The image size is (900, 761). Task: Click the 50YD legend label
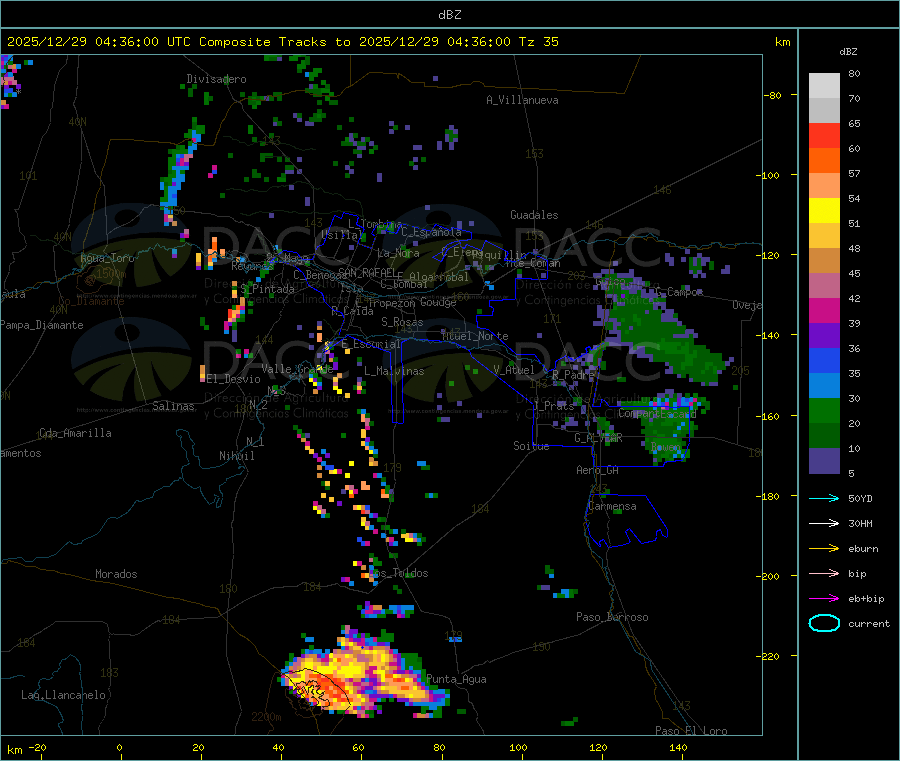(x=860, y=498)
